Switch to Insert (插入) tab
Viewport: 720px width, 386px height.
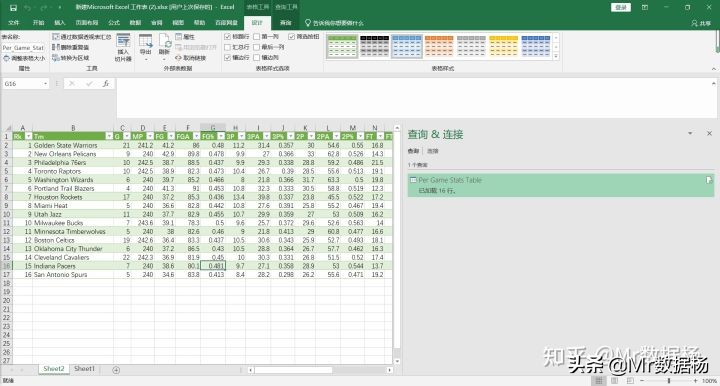tap(60, 22)
